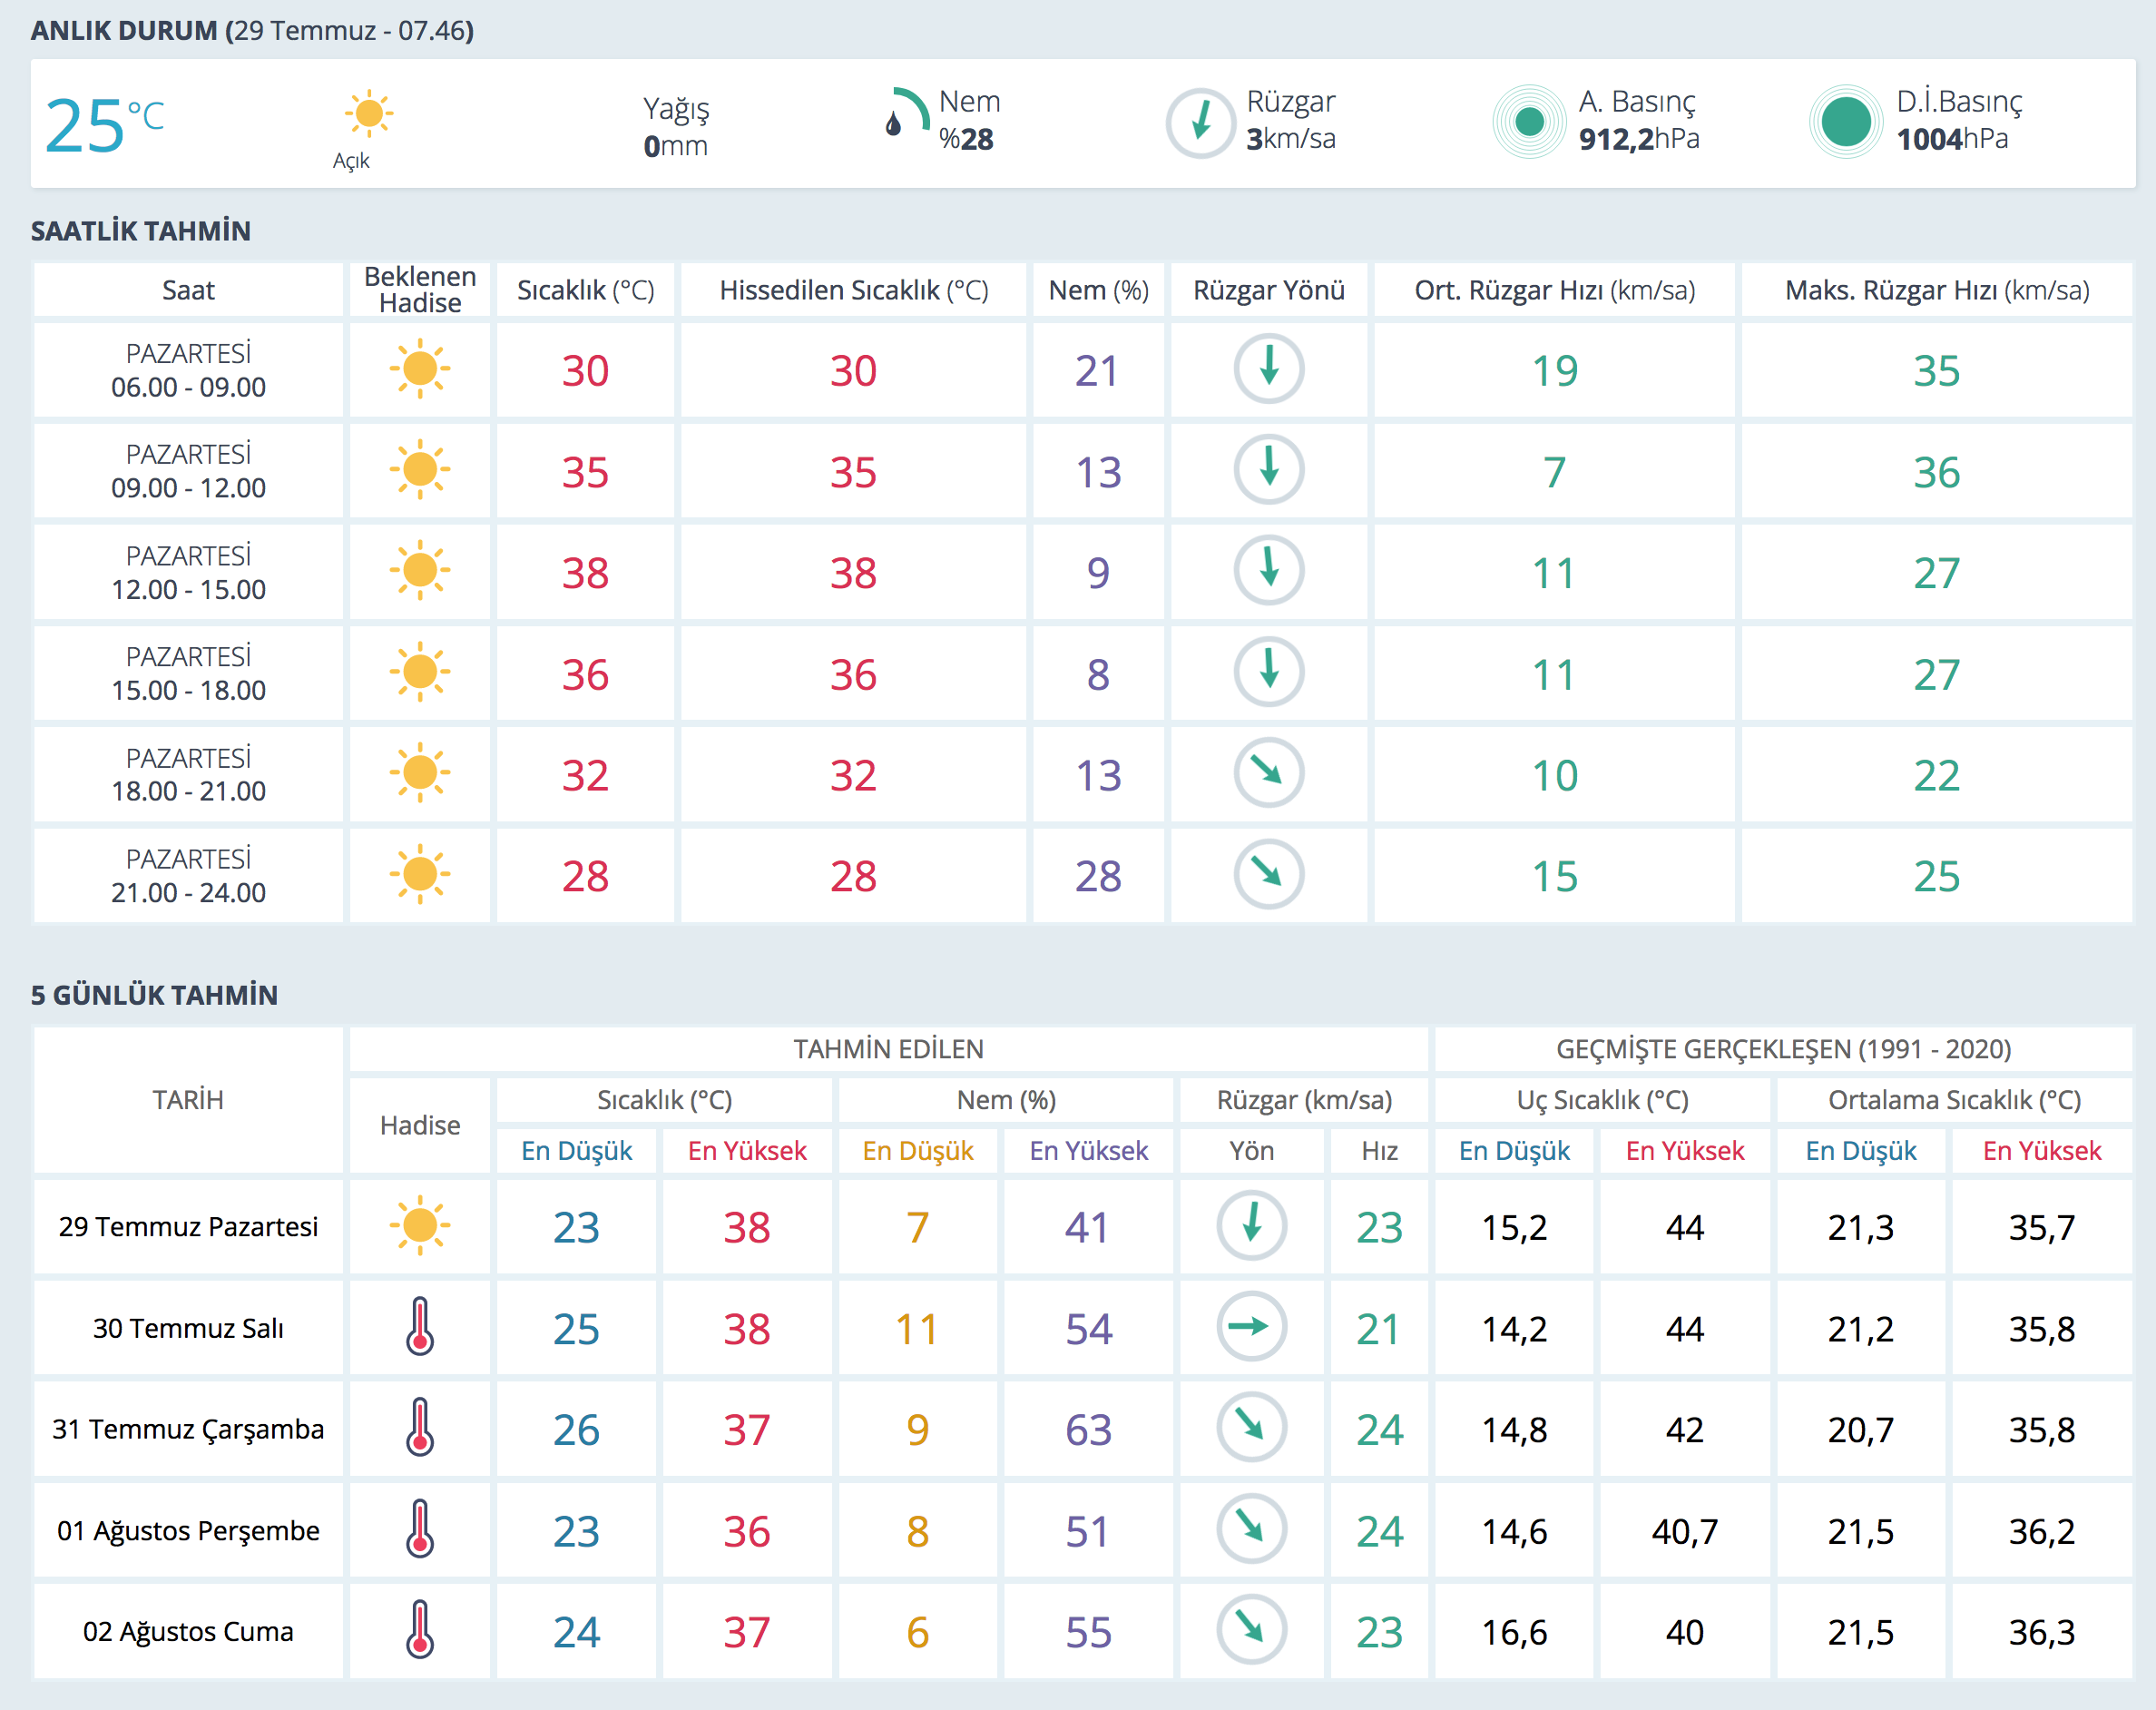Click the A. Basınç pressure circle icon
Screen dimensions: 2156x1710
pos(1528,122)
